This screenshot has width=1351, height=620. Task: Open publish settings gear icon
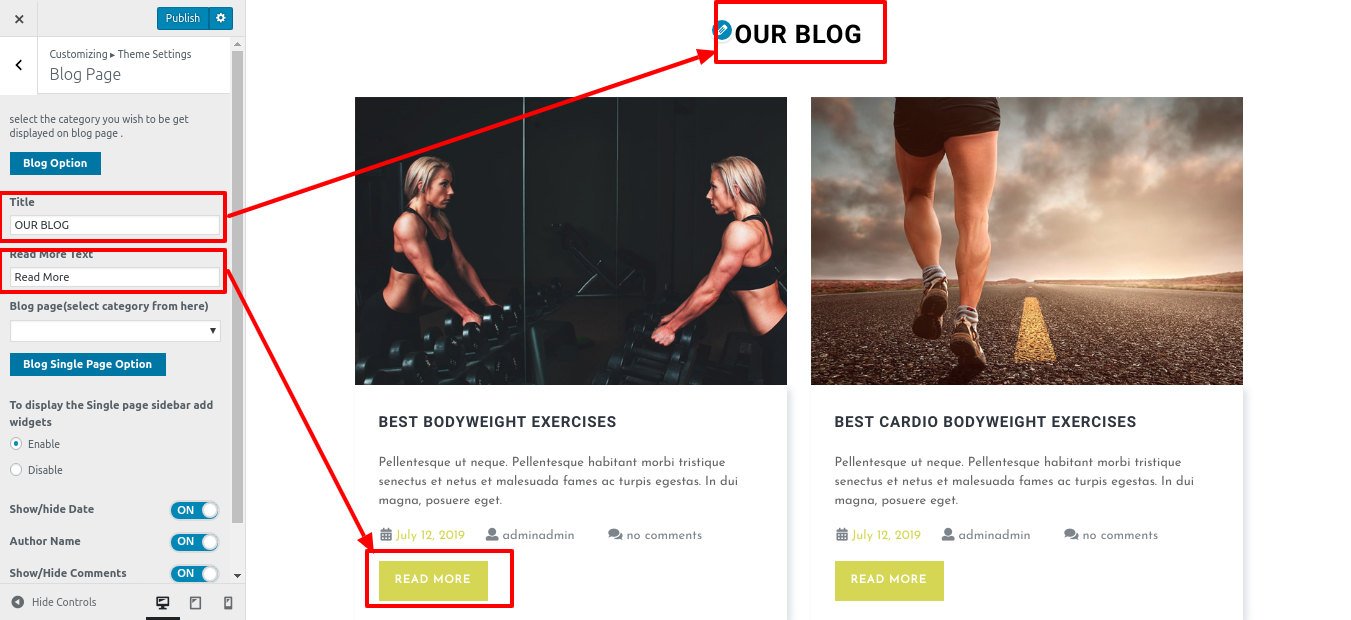pyautogui.click(x=222, y=18)
